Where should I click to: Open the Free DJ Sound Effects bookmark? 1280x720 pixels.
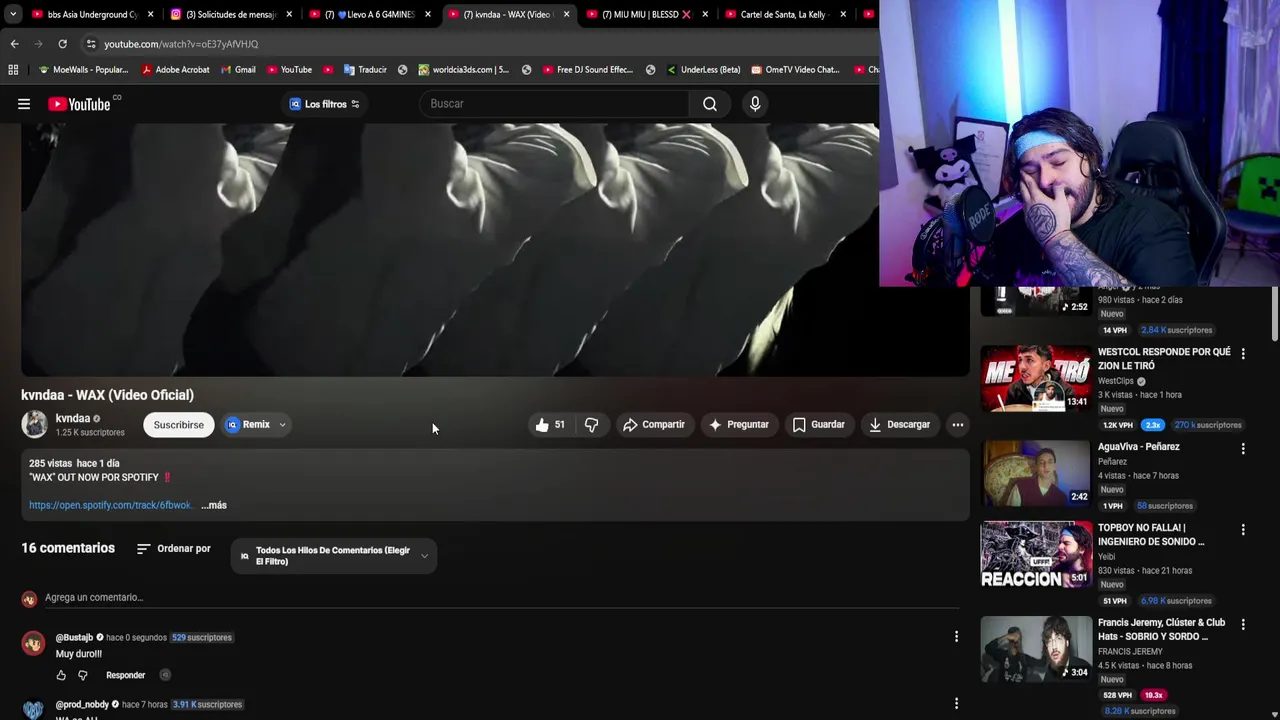(x=588, y=70)
